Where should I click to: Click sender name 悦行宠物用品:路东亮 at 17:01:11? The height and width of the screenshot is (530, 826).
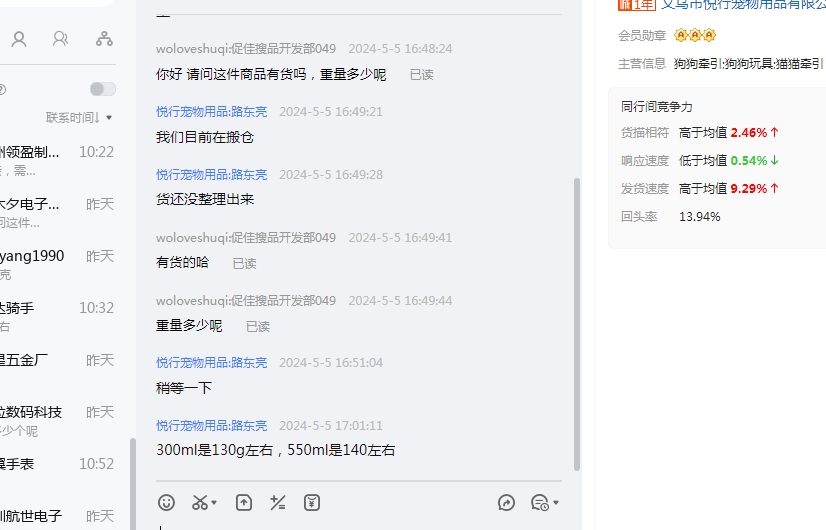point(212,425)
